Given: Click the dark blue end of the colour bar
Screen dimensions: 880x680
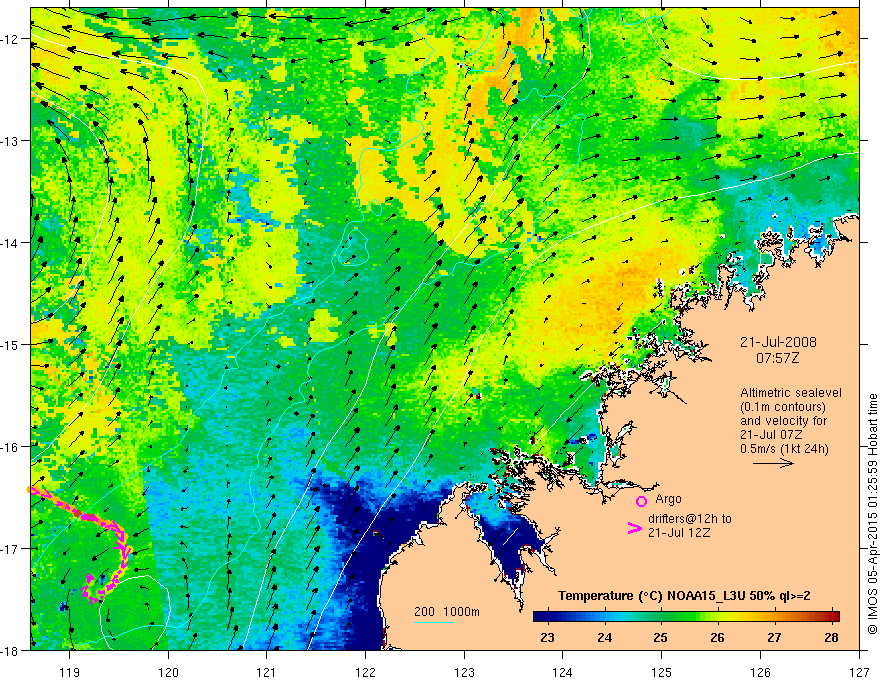Looking at the screenshot, I should pos(540,616).
